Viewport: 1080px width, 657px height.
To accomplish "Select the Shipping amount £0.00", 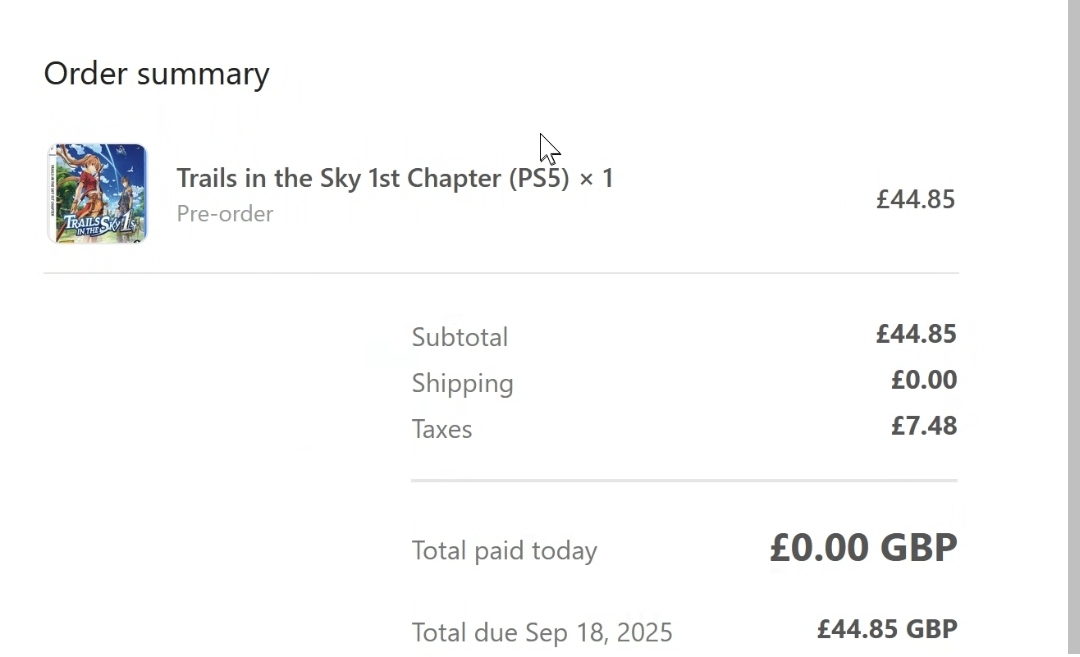I will click(924, 380).
